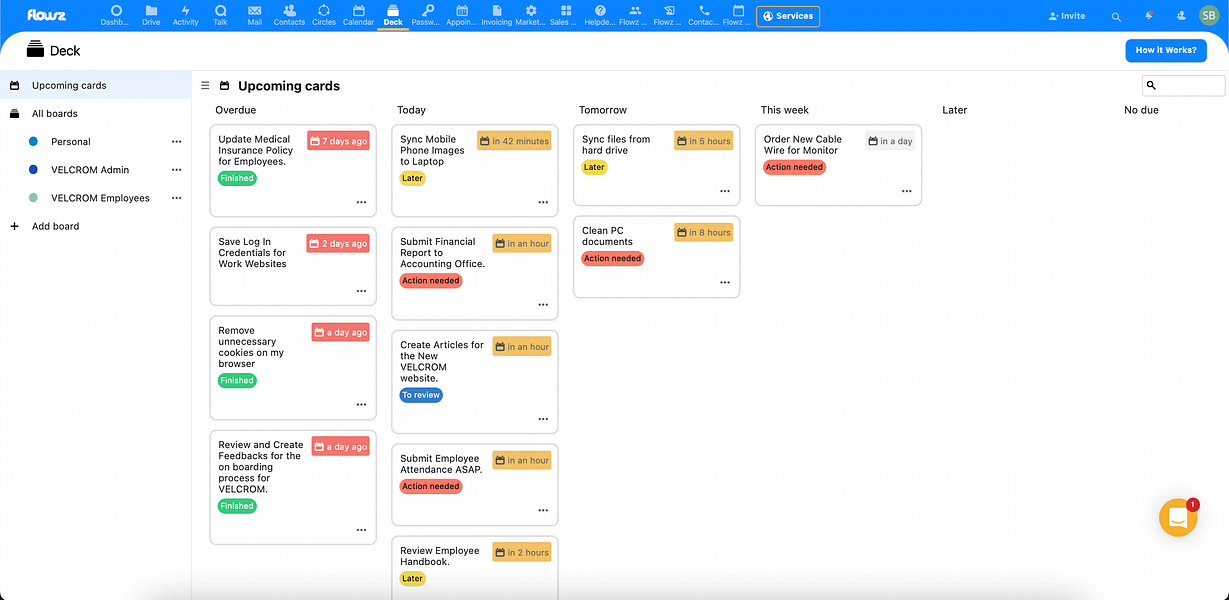Click the Add board link
1229x600 pixels.
click(x=55, y=226)
